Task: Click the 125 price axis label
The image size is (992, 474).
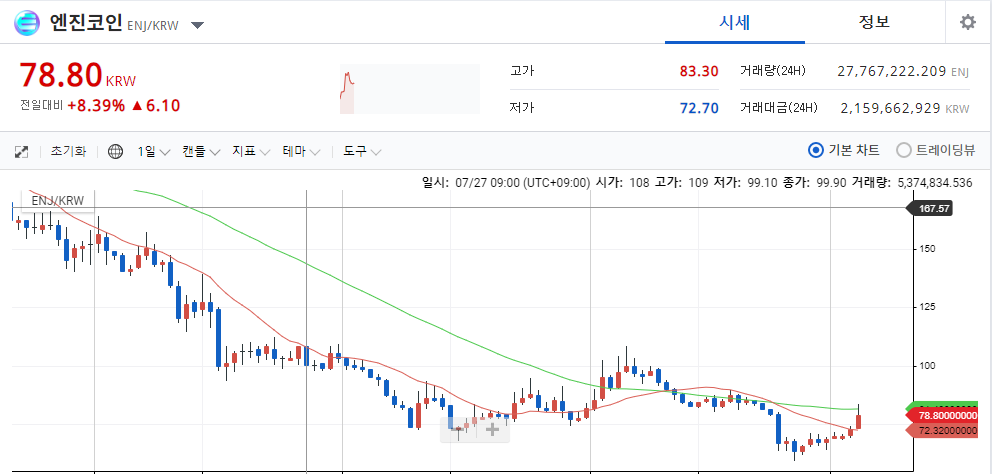Action: [x=927, y=308]
